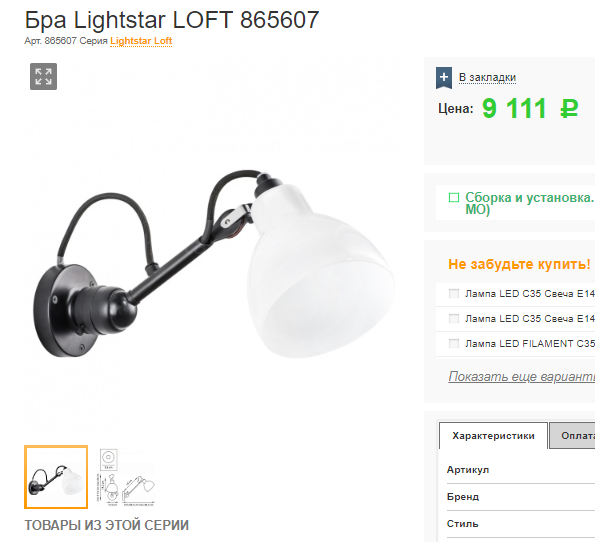Check the Лампа LED FILAMENT C35 option

(x=454, y=343)
